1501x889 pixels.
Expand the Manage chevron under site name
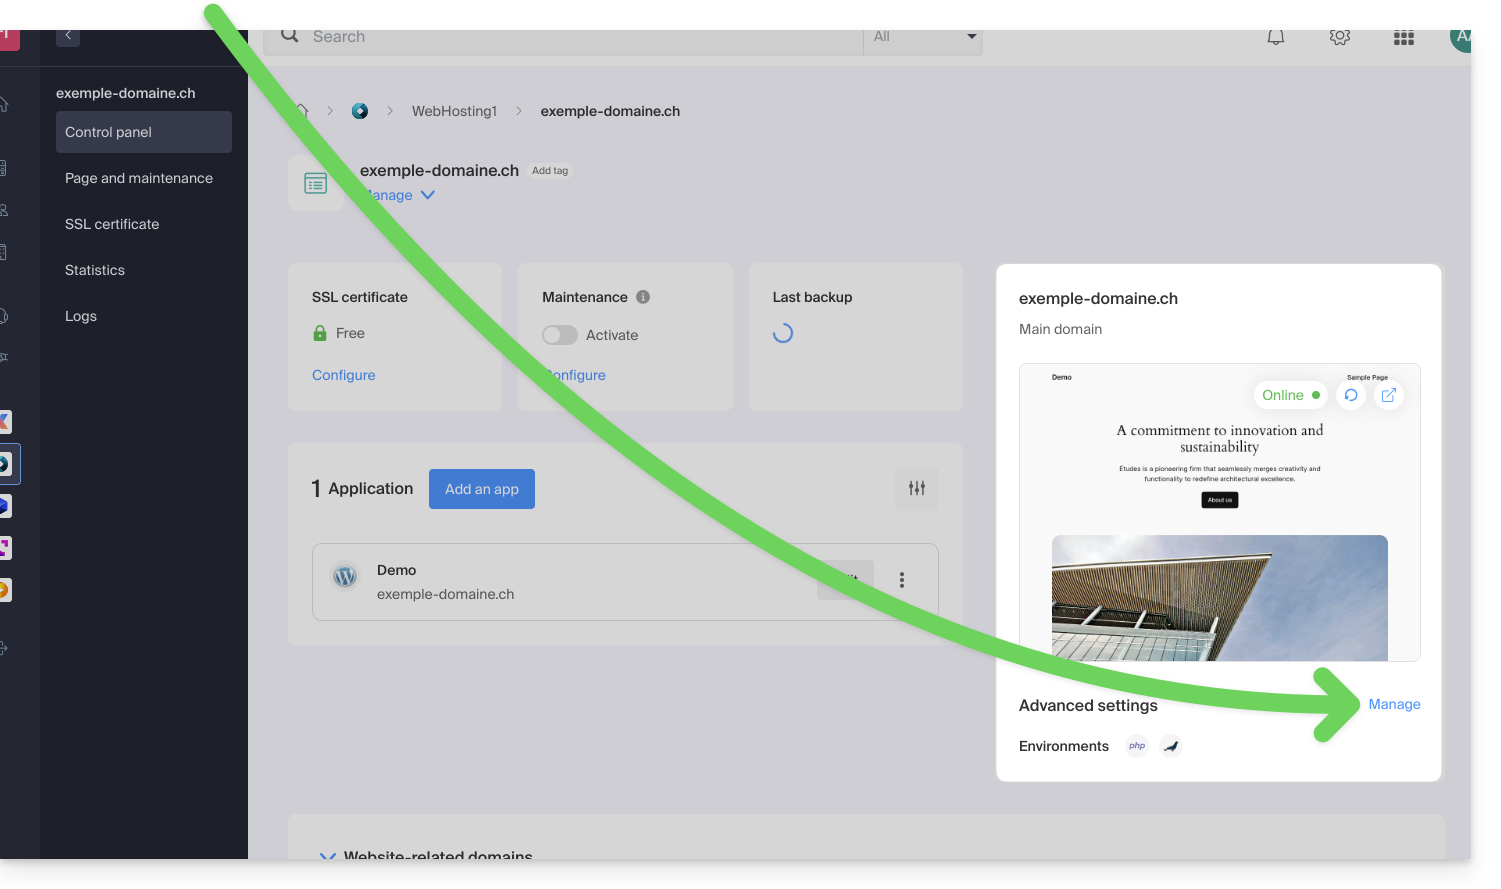(427, 195)
